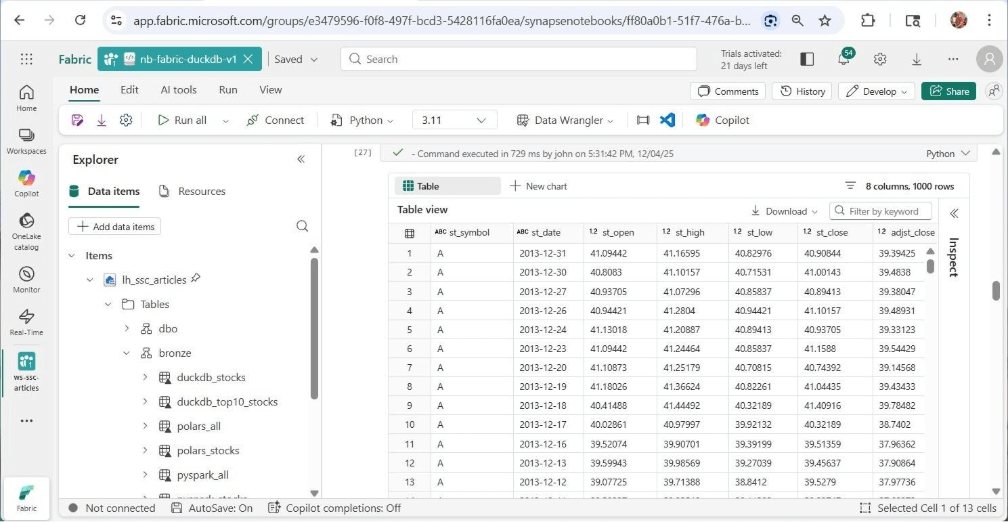
Task: Collapse the Explorer pane
Action: (x=301, y=159)
